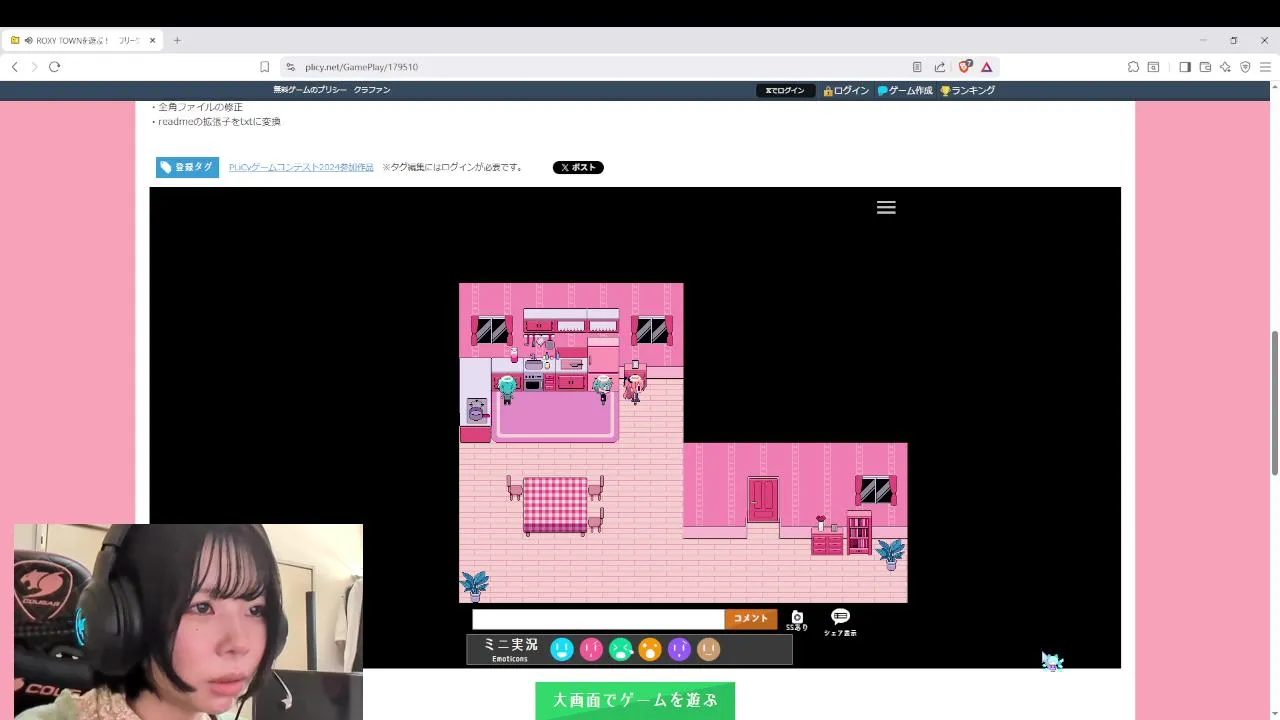Send the green squinting emoticon

pyautogui.click(x=621, y=650)
